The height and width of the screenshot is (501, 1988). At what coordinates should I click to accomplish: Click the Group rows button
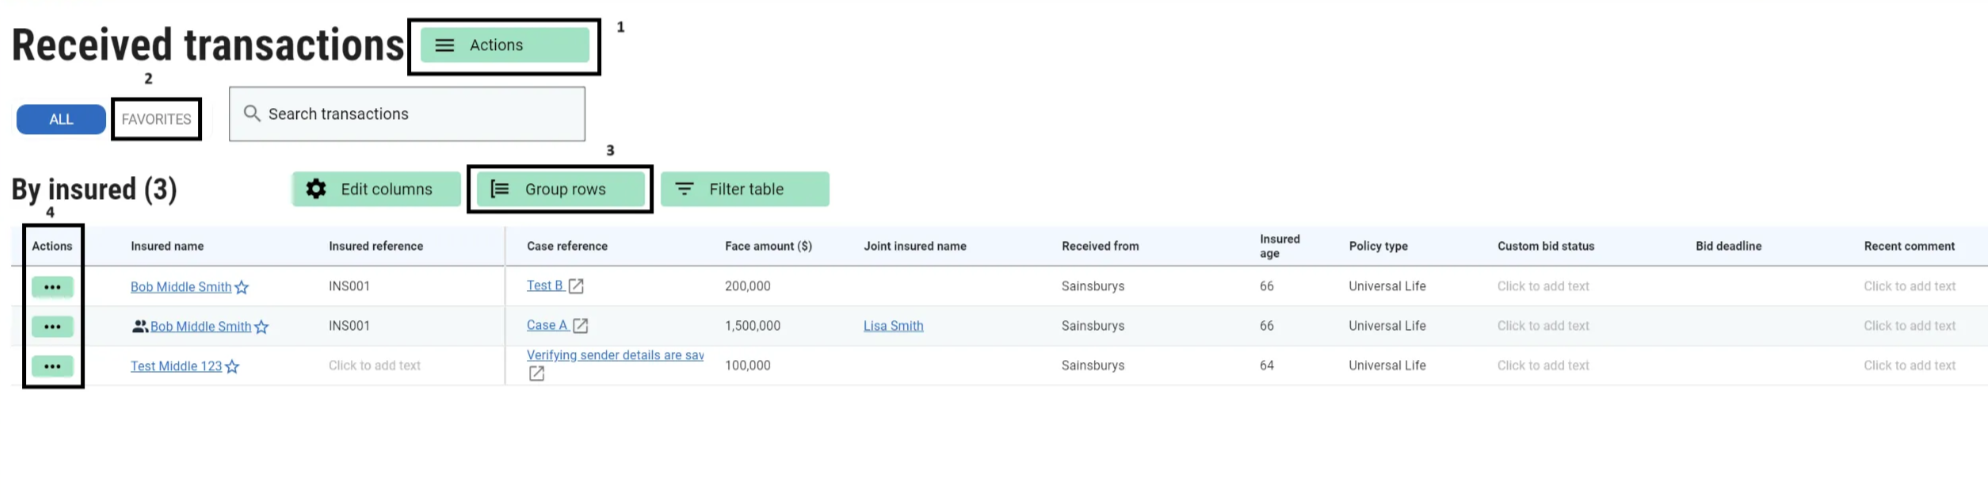click(x=560, y=189)
